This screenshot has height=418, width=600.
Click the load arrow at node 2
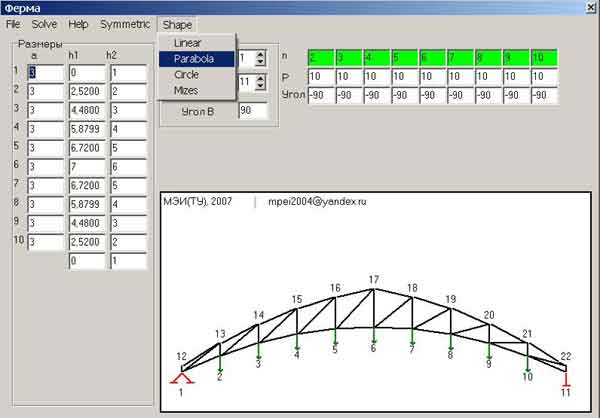[x=220, y=363]
